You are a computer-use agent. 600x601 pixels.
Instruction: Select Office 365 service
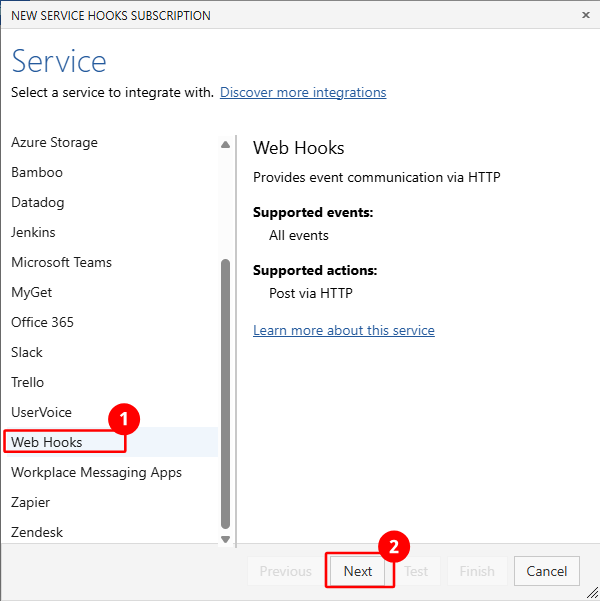pyautogui.click(x=110, y=322)
